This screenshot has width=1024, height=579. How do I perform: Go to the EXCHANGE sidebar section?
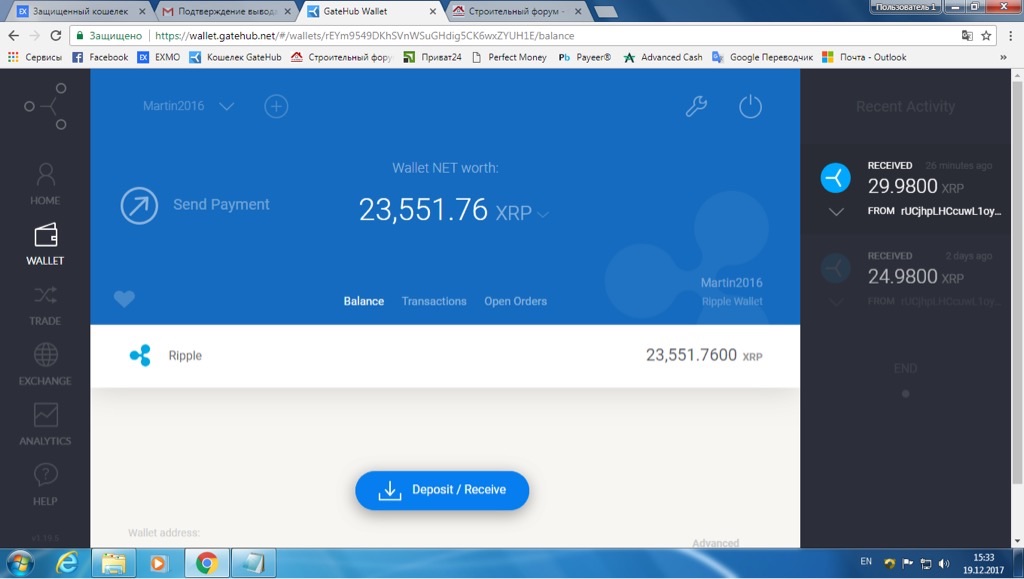pyautogui.click(x=45, y=364)
